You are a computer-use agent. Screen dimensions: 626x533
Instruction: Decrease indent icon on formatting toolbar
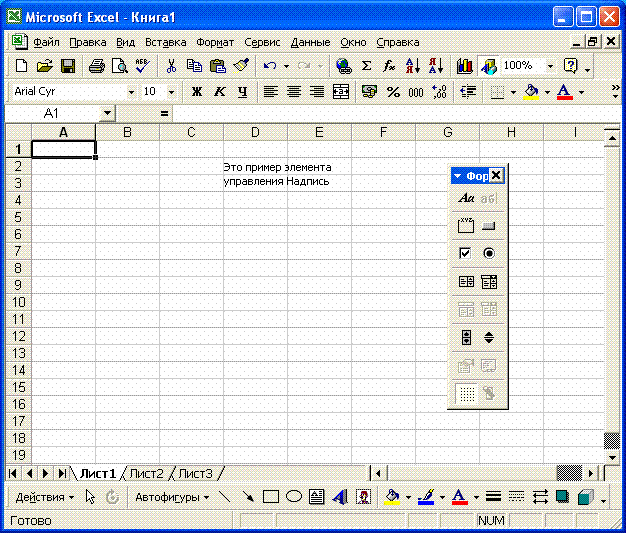coord(468,92)
